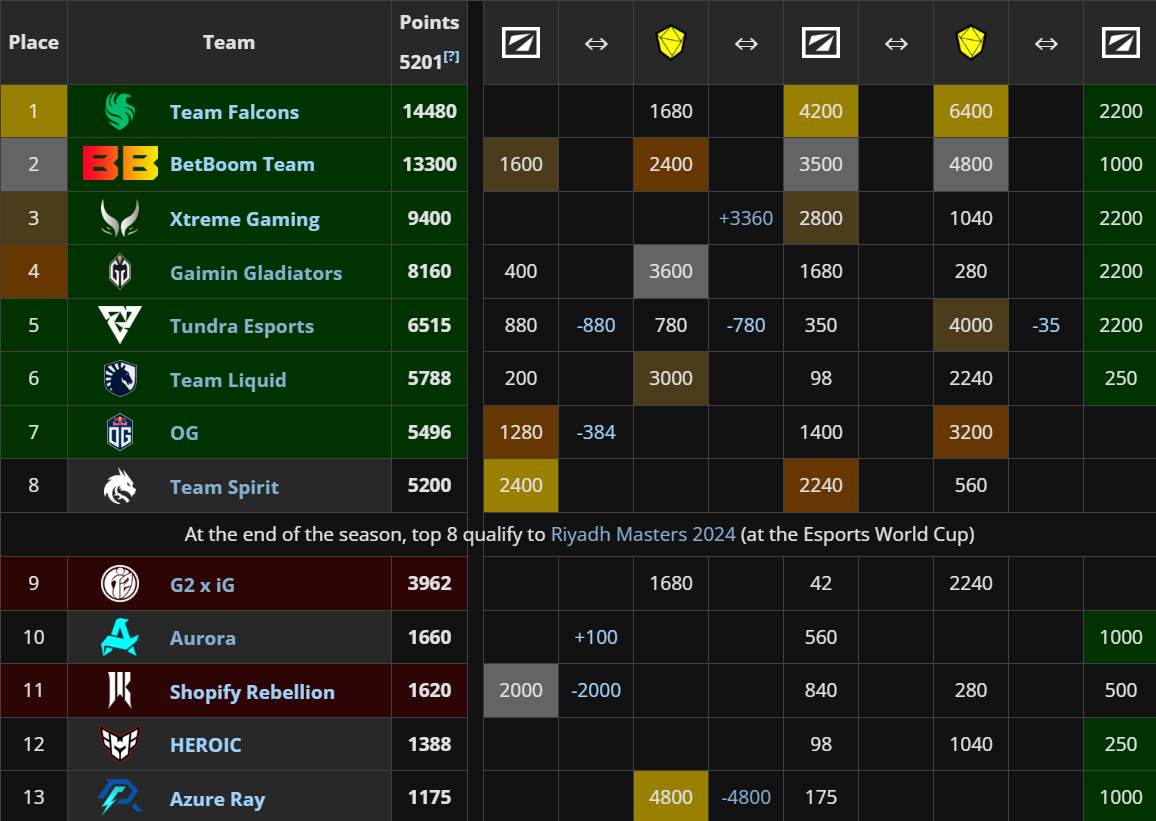Click the Team column header
Screen dimensions: 1156x821
click(x=229, y=42)
